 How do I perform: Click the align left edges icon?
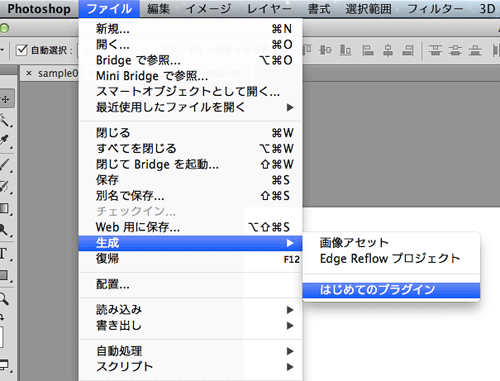point(368,50)
